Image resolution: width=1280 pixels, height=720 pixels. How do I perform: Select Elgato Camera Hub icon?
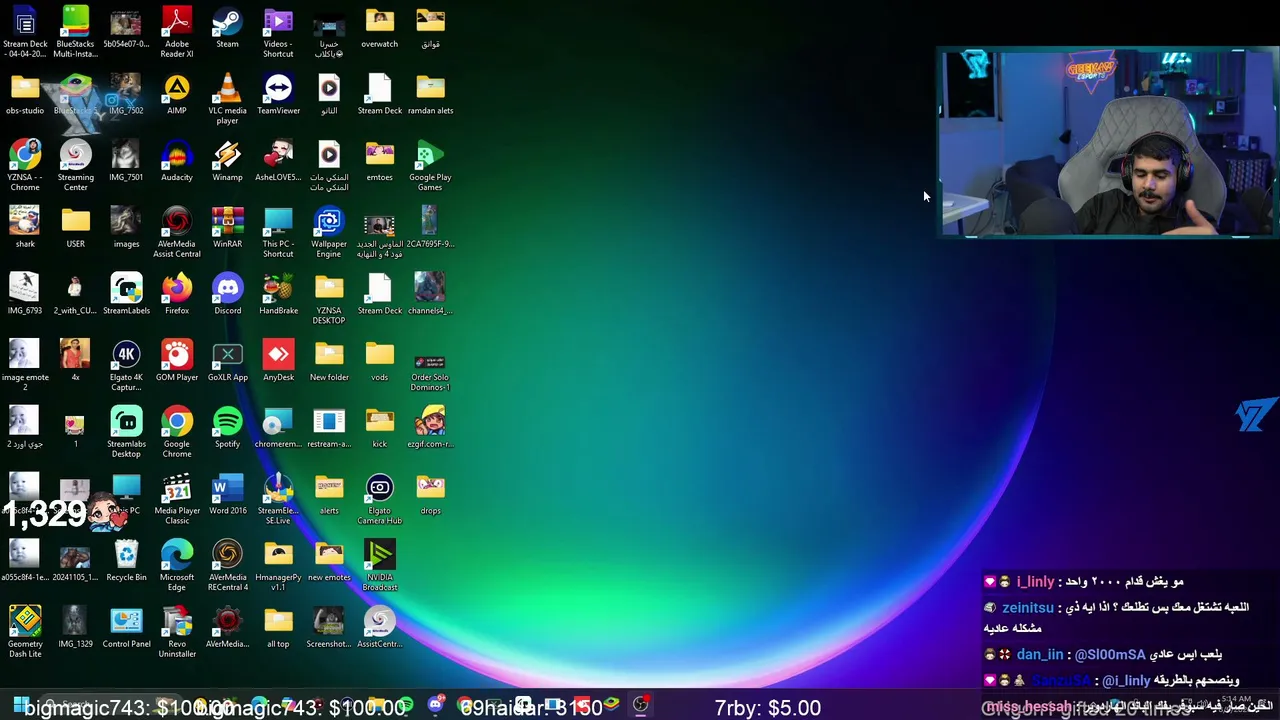pyautogui.click(x=380, y=499)
